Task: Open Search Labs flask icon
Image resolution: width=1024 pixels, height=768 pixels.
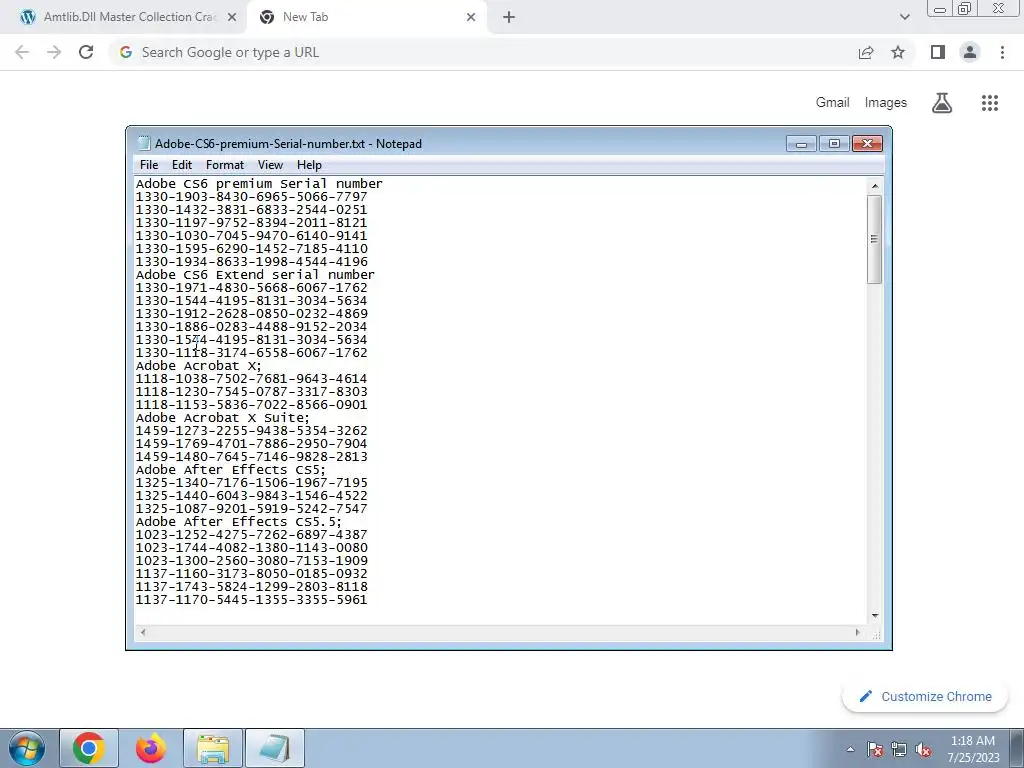Action: point(942,103)
